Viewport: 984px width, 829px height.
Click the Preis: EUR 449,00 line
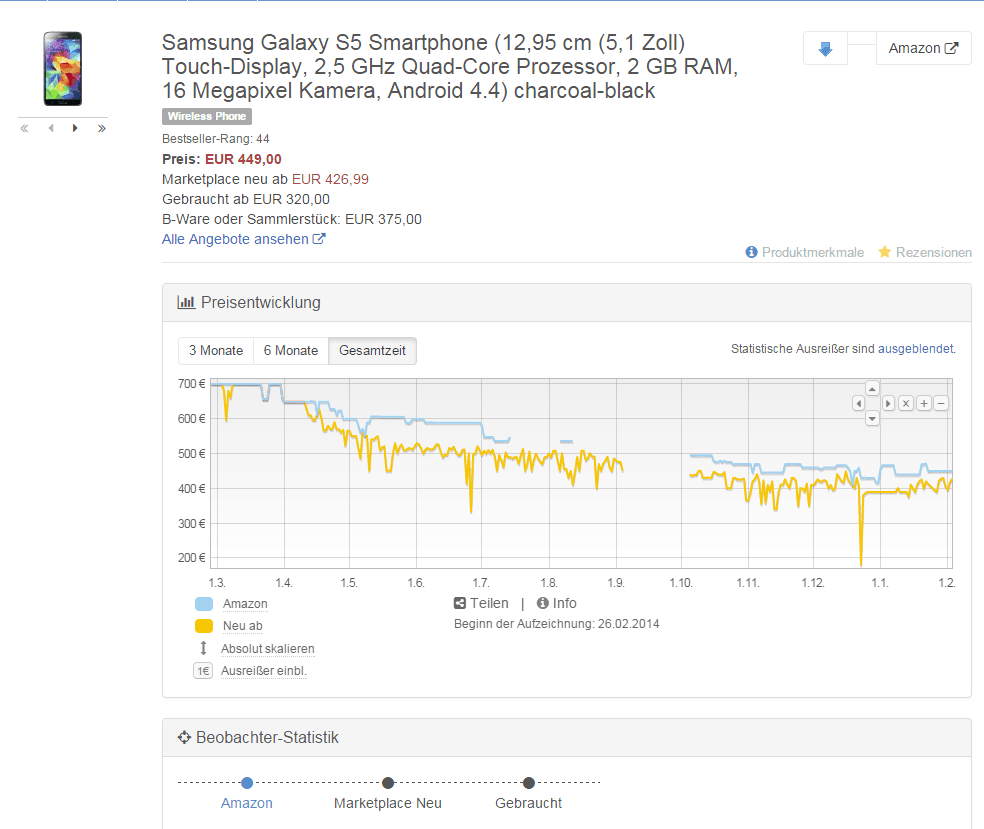222,159
